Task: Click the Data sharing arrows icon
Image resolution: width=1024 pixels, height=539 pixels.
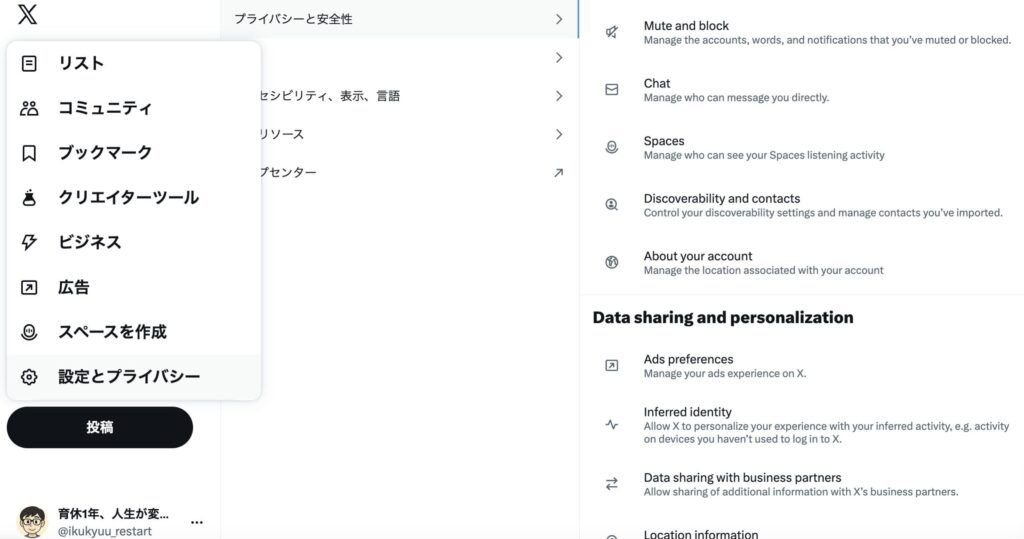Action: 612,484
